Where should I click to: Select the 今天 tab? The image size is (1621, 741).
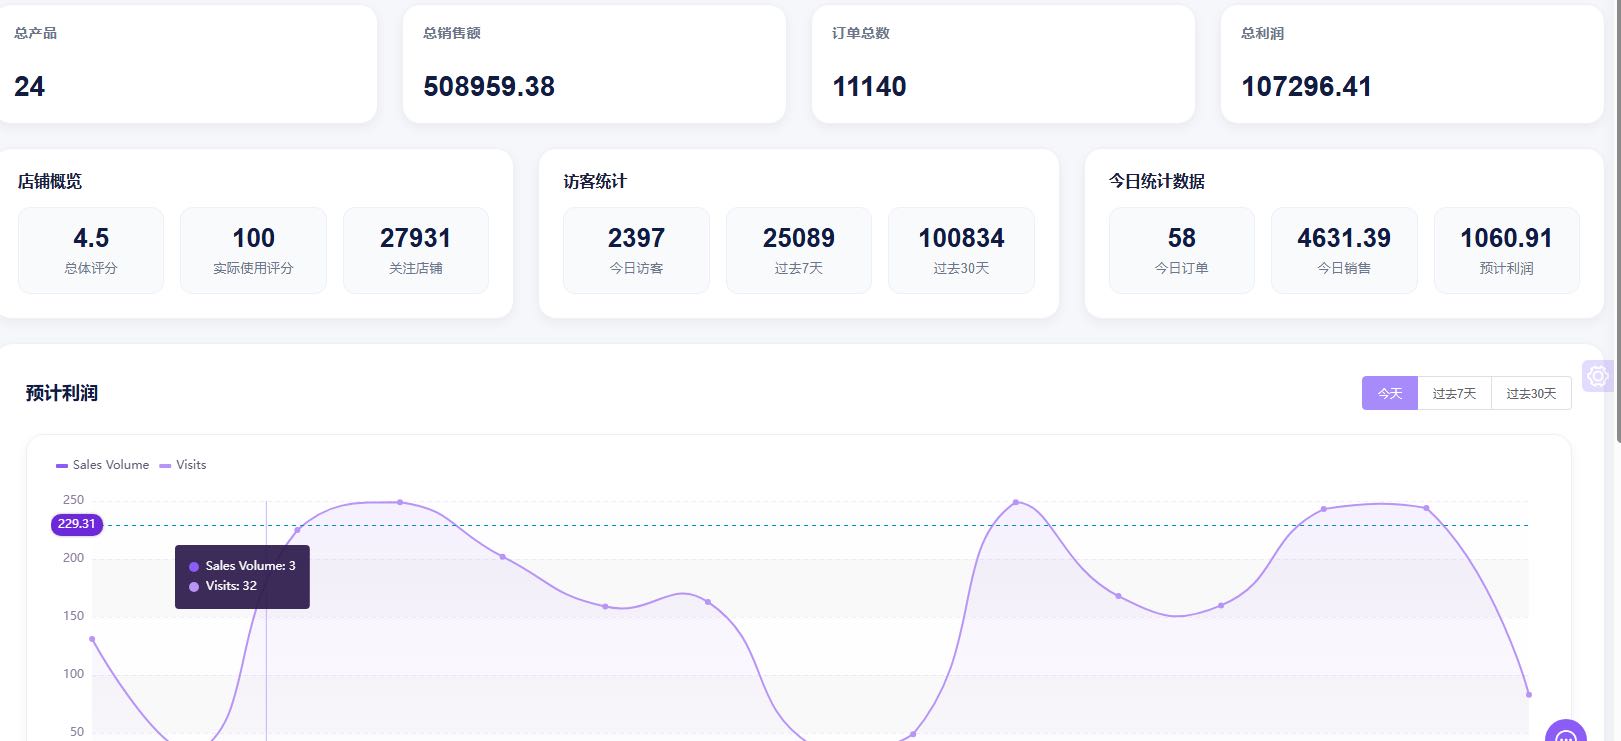[x=1390, y=393]
